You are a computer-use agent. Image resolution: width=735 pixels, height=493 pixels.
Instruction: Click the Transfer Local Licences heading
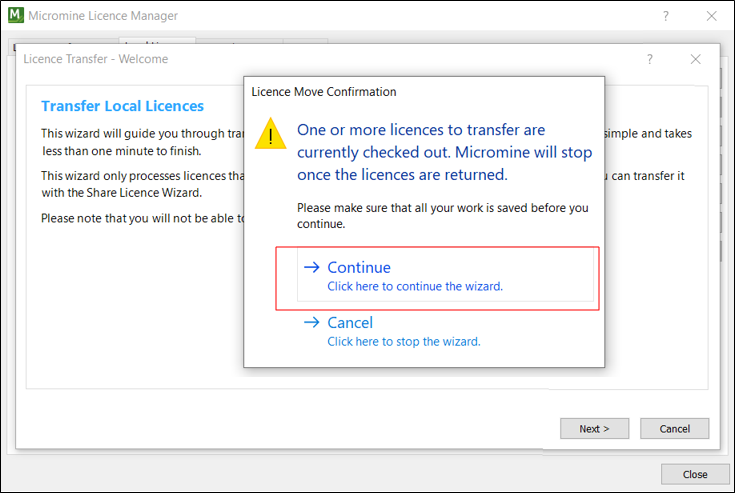coord(122,106)
